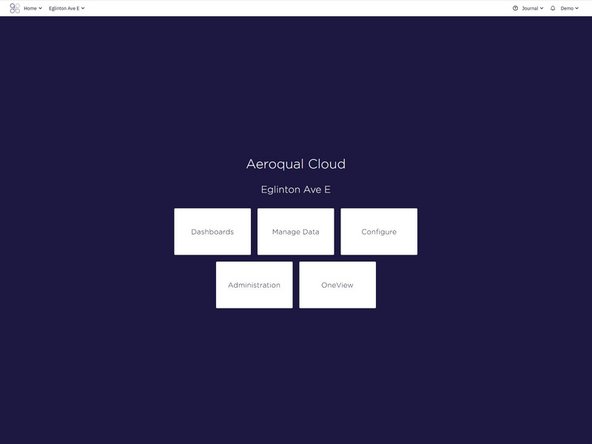Go to the Configure tile
Screen dimensions: 592x444
pyautogui.click(x=379, y=231)
